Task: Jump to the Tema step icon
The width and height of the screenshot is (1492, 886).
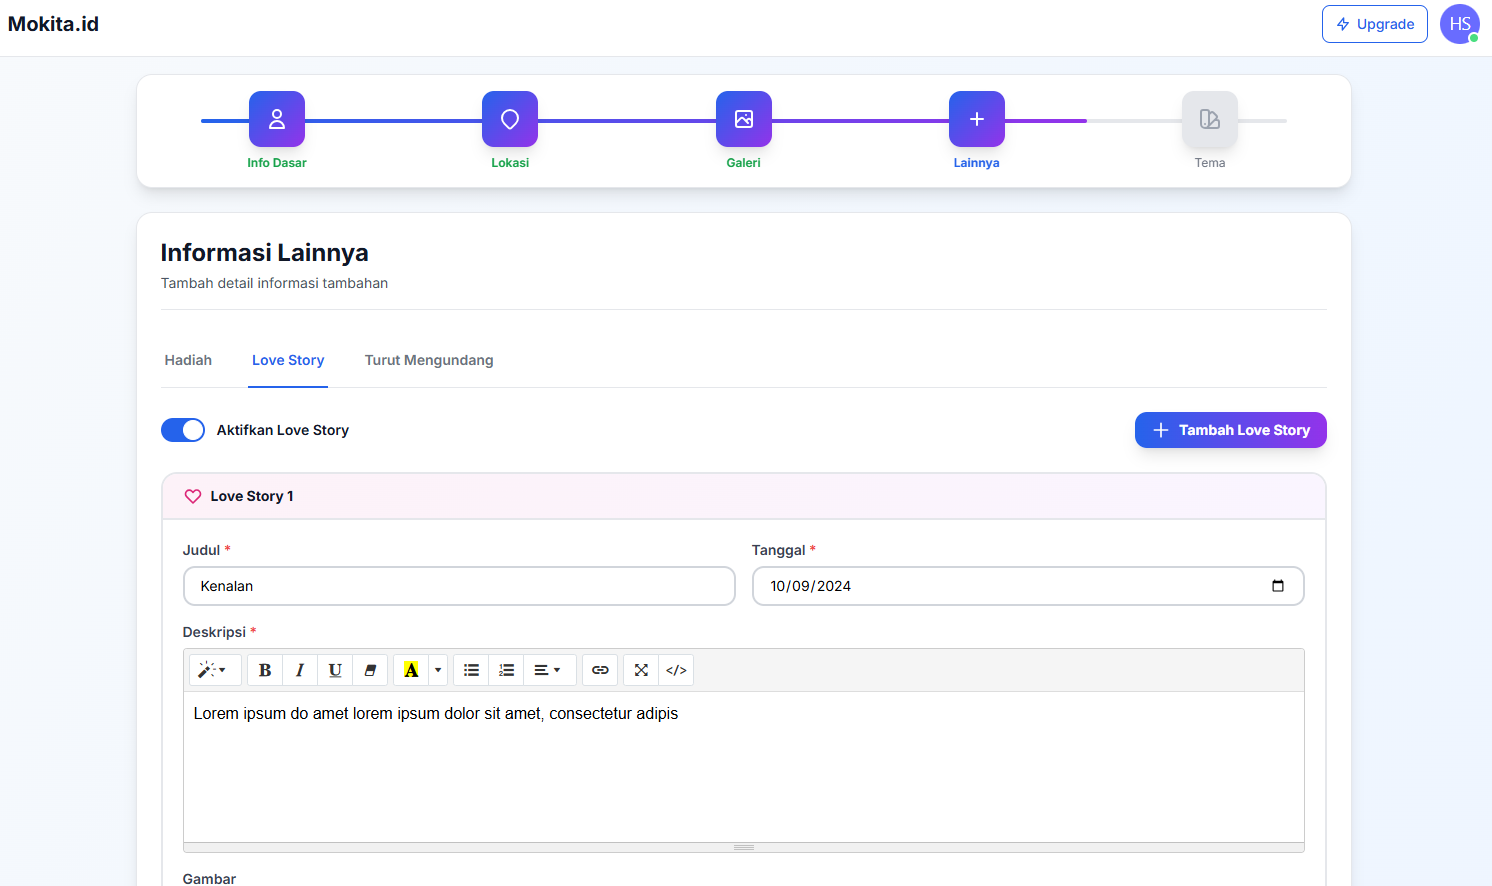Action: coord(1210,119)
